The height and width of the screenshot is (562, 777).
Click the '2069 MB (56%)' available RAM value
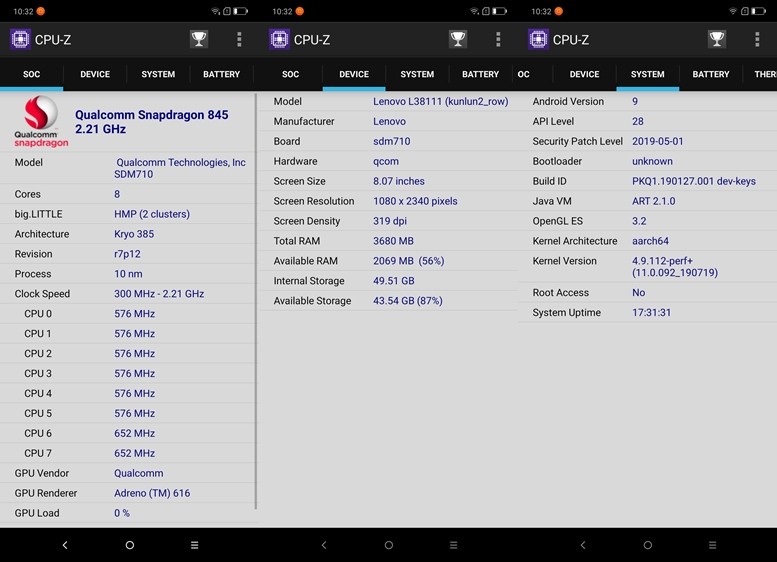point(409,261)
